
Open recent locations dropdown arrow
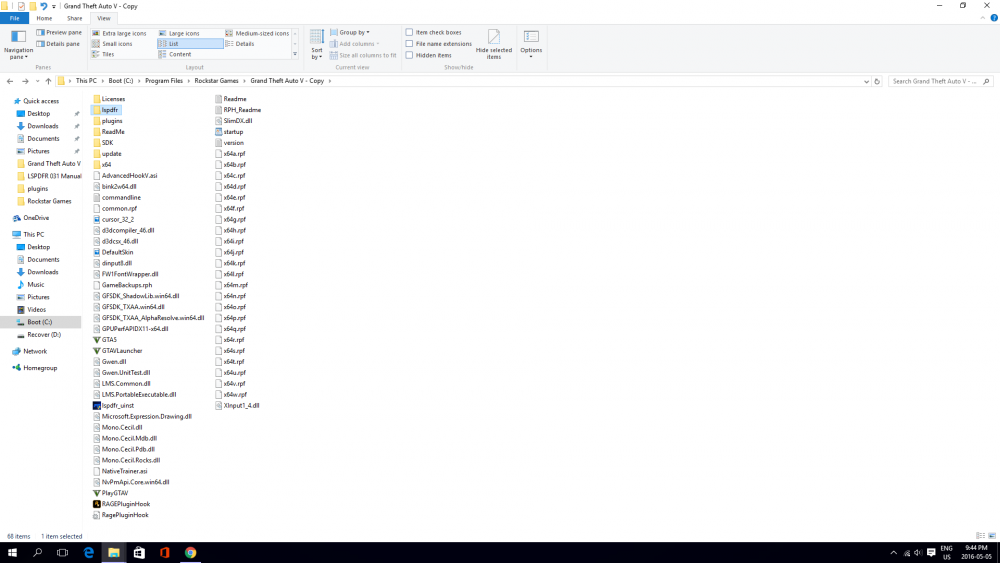(37, 81)
